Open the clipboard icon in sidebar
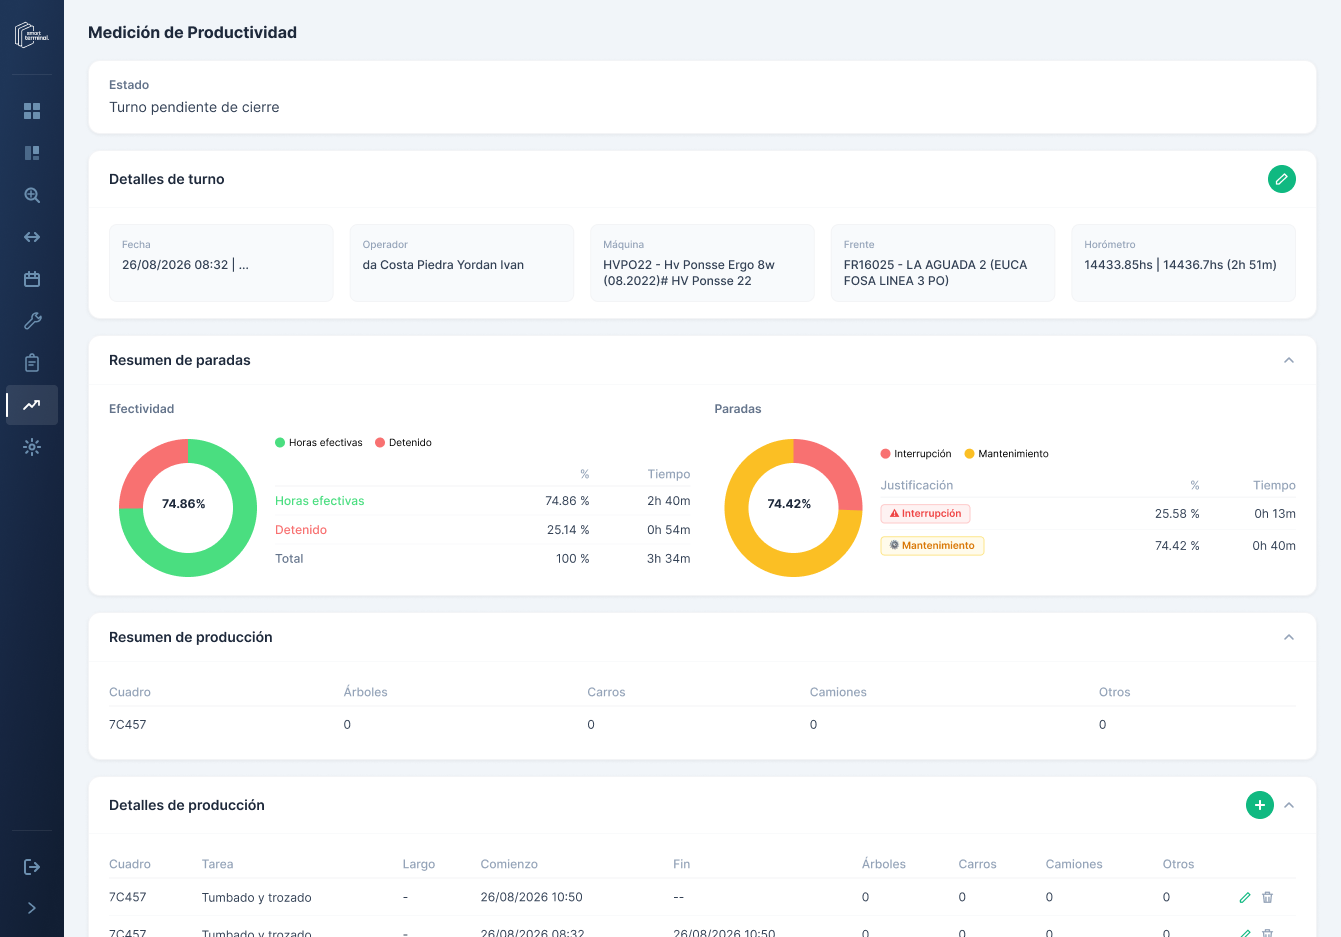Viewport: 1341px width, 937px height. (x=32, y=363)
